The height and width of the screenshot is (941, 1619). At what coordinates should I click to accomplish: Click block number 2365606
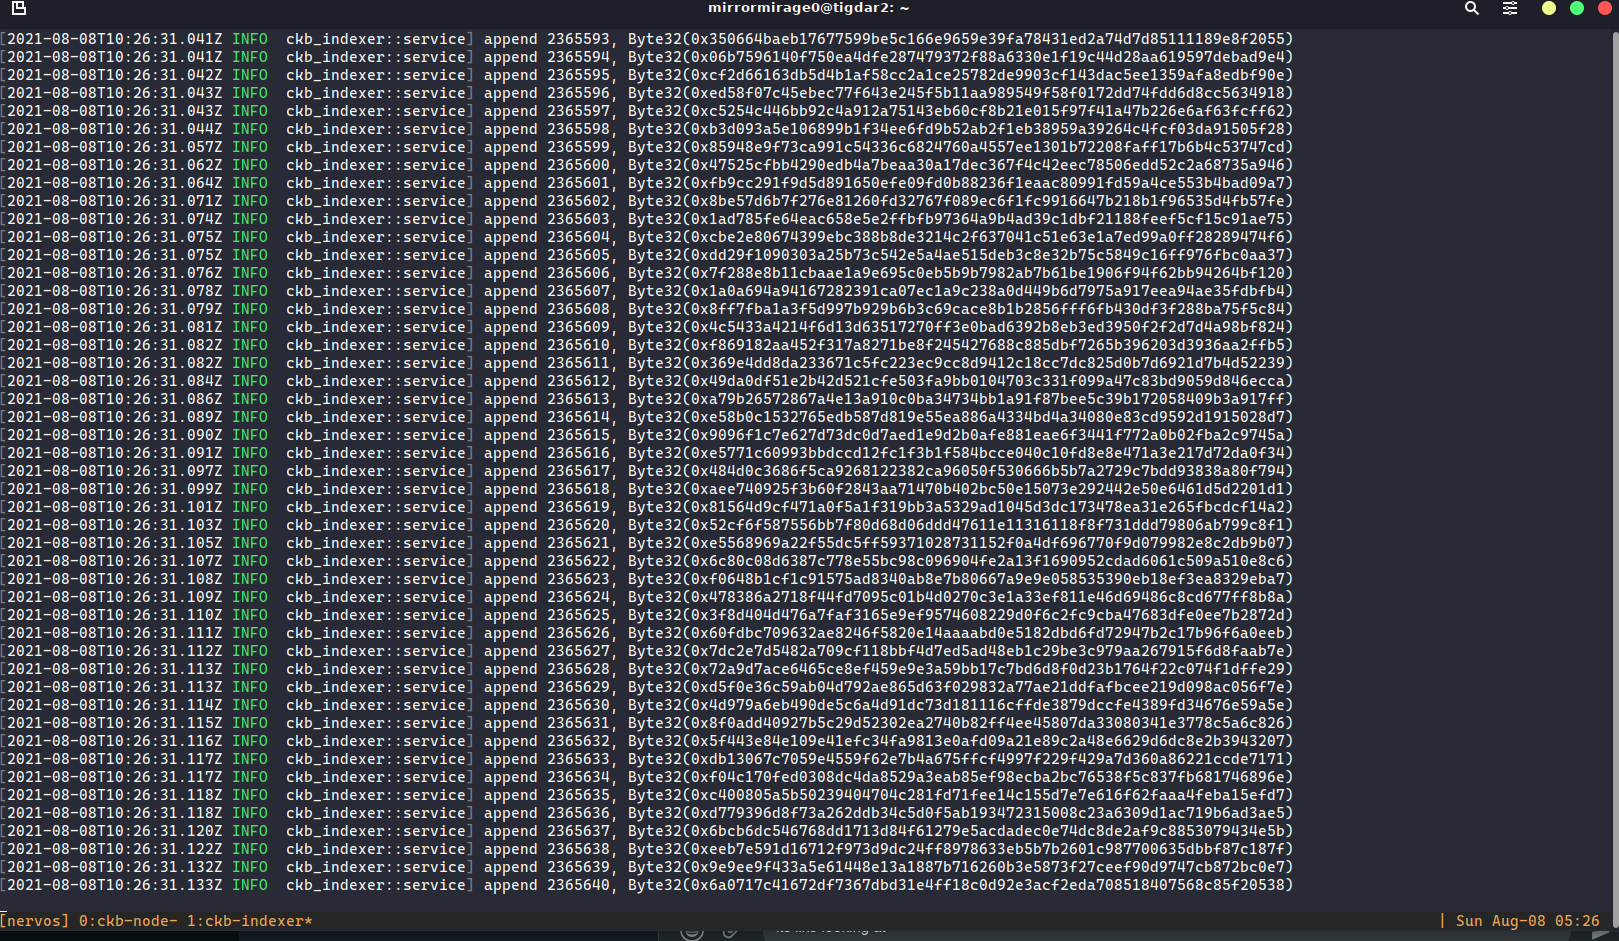point(578,273)
